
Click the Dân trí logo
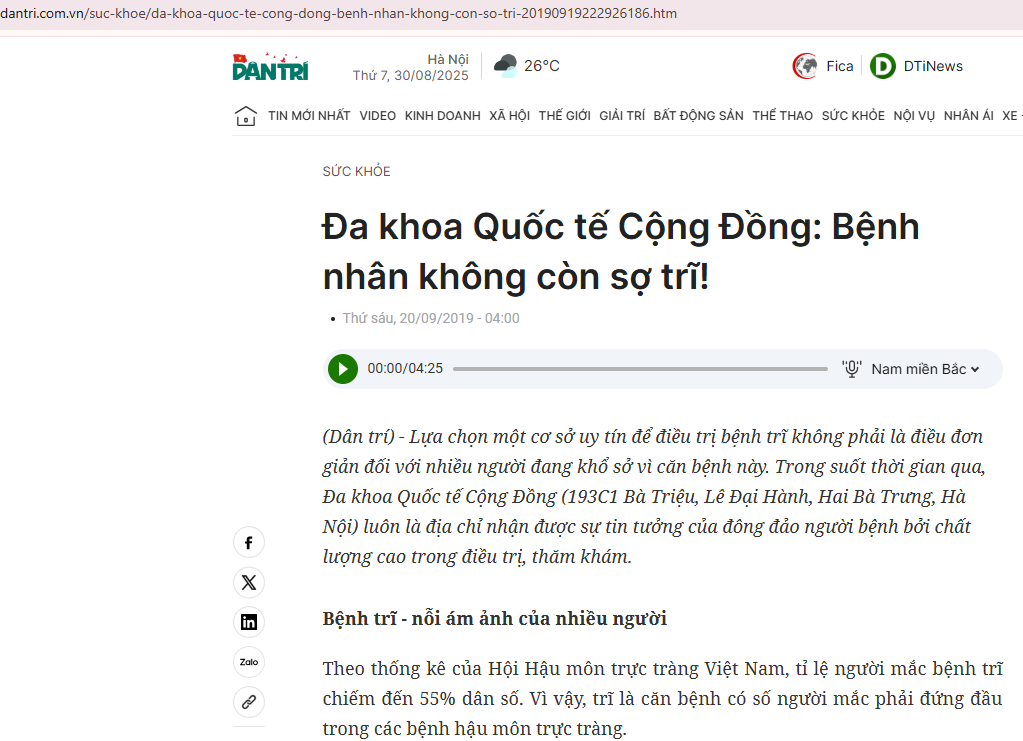click(270, 67)
